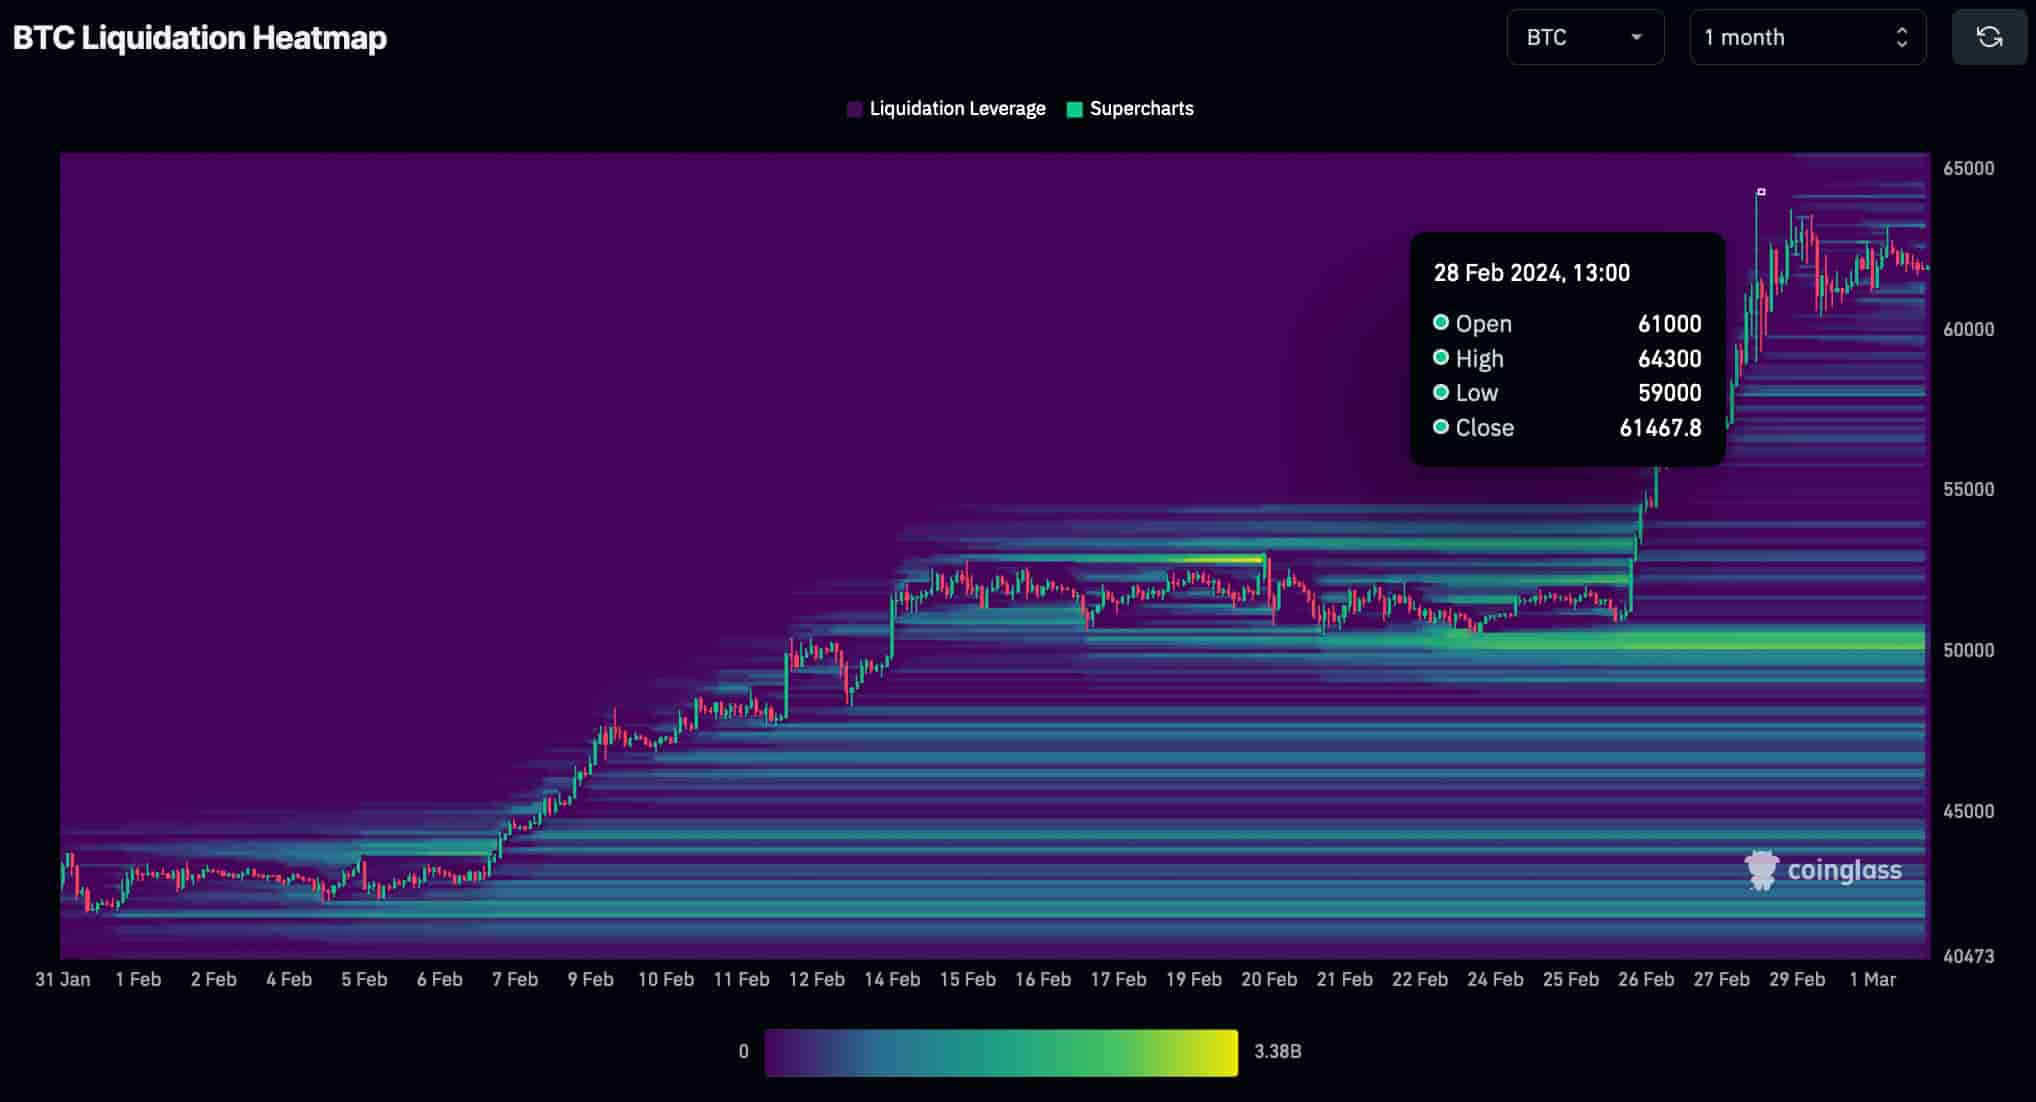
Task: Click the purple Liquidation Leverage legend square
Action: point(854,110)
